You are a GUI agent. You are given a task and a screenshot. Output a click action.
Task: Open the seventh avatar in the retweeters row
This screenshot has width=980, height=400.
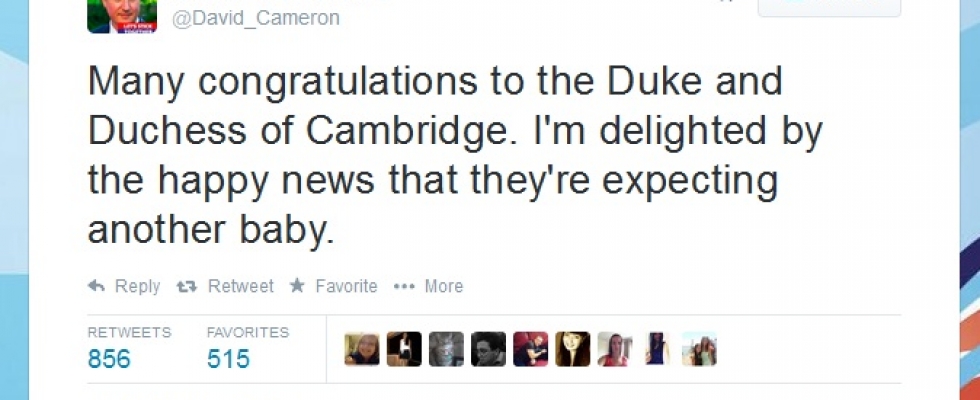point(615,349)
